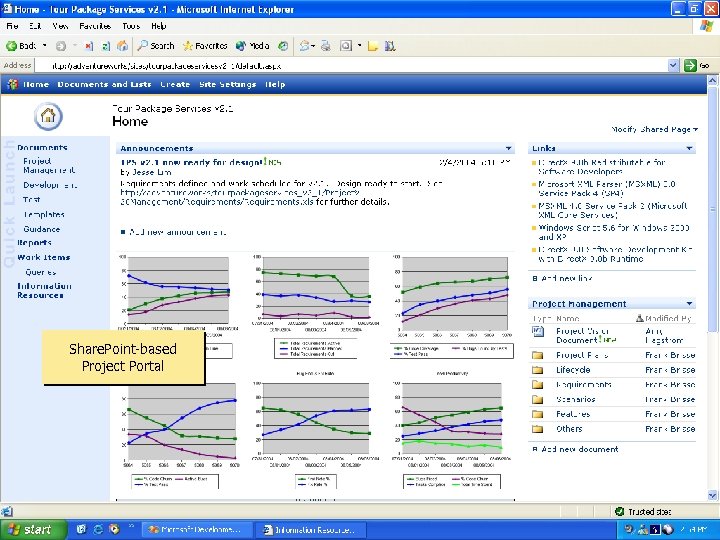Open the Windows Script 5.6 link
The height and width of the screenshot is (540, 720).
(x=613, y=232)
